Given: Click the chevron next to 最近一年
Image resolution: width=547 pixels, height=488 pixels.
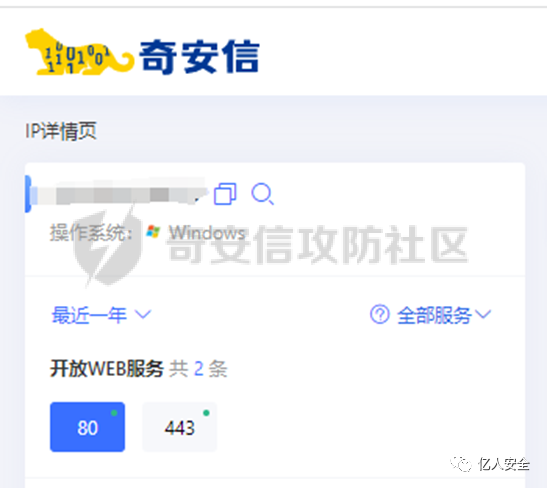Looking at the screenshot, I should (143, 315).
